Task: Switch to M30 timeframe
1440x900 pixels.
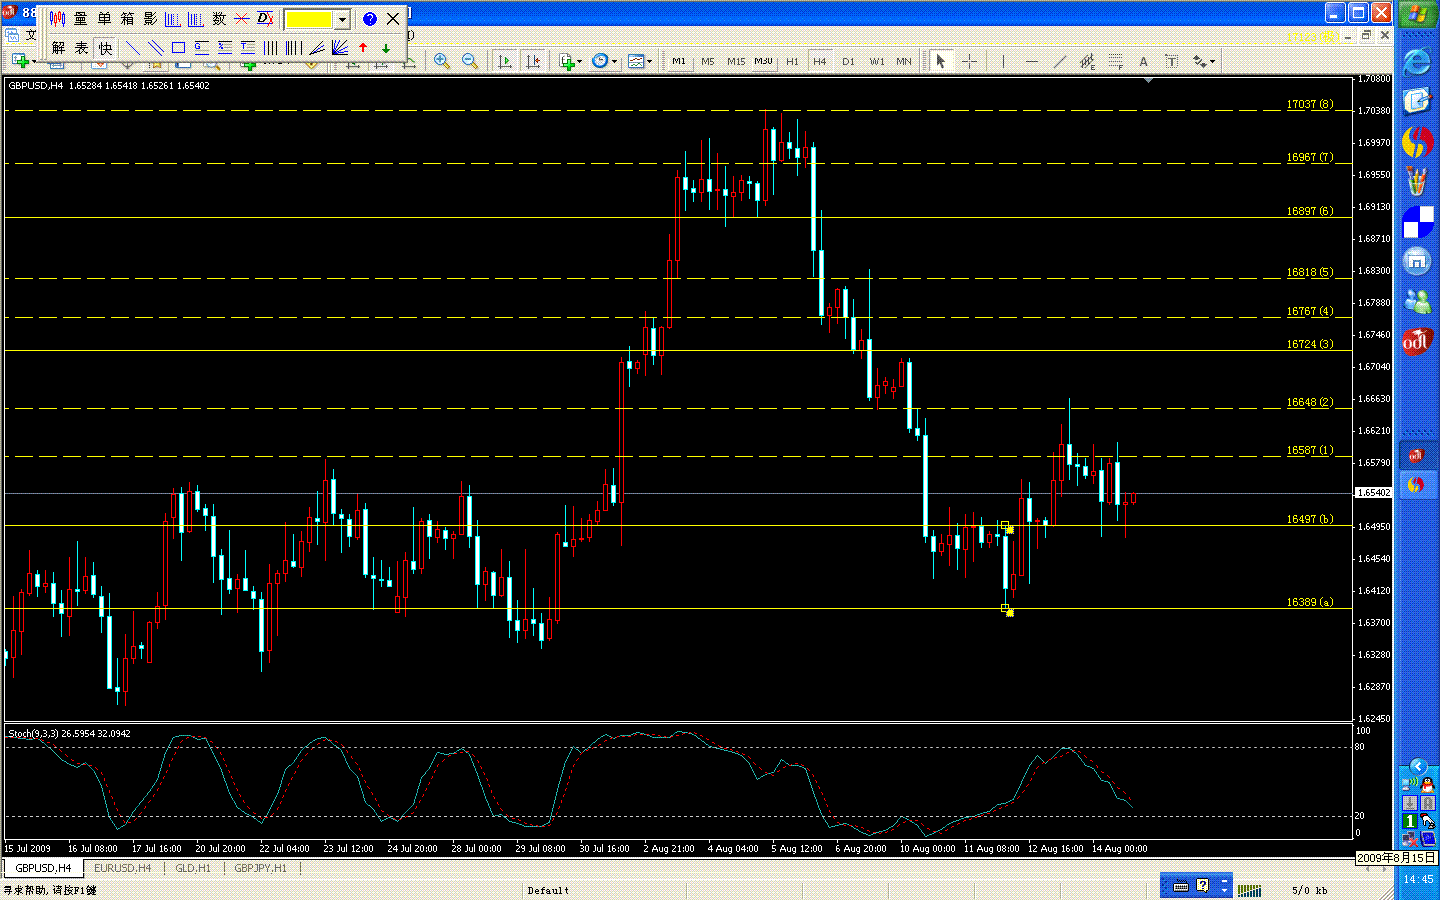Action: click(764, 61)
